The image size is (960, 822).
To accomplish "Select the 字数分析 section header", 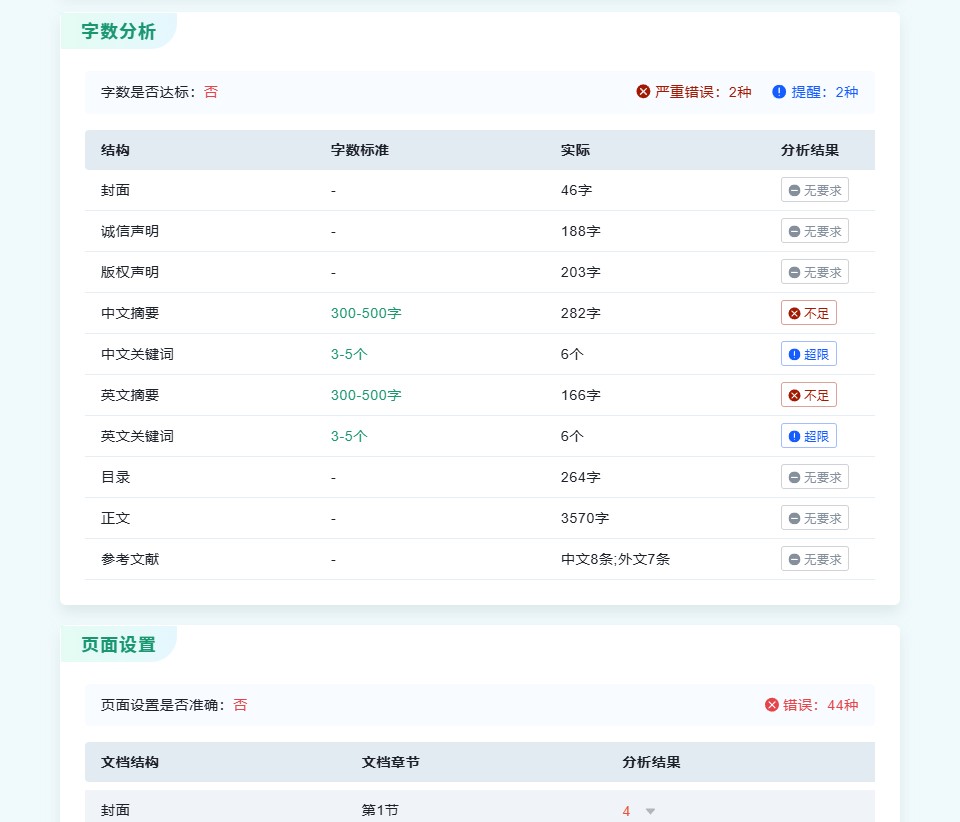I will [118, 31].
